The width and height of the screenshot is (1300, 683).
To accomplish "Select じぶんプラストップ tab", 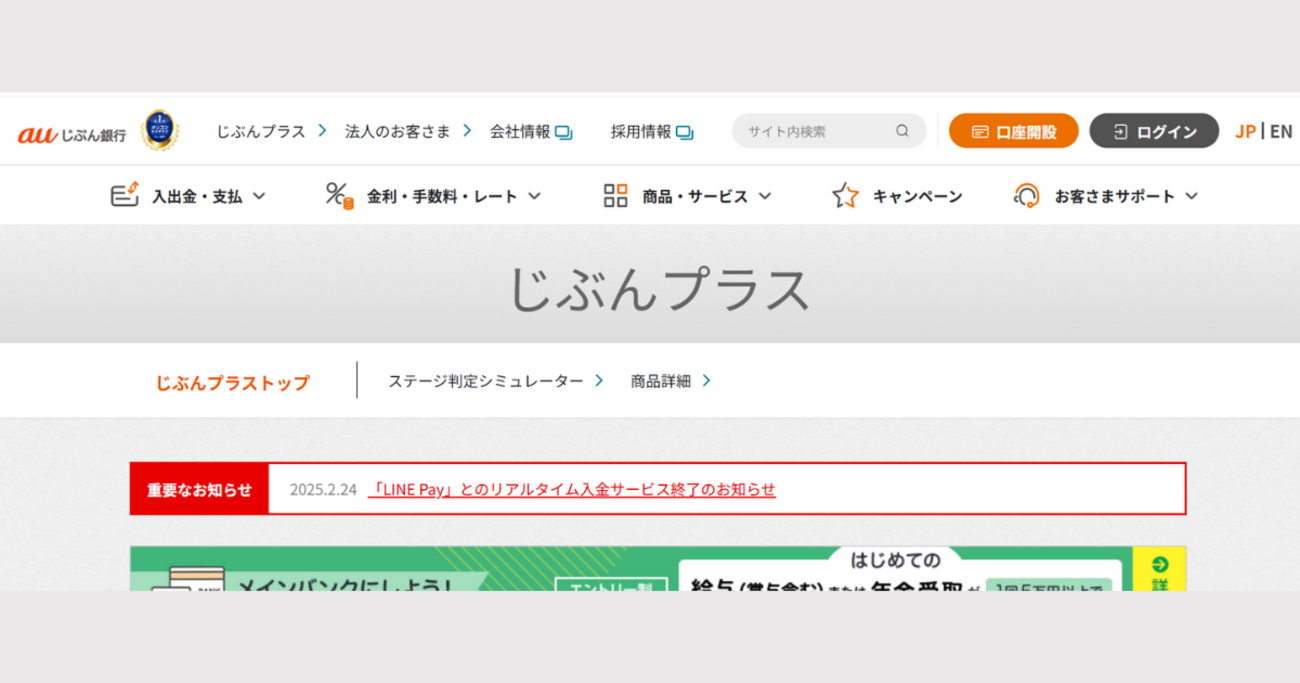I will pyautogui.click(x=232, y=382).
